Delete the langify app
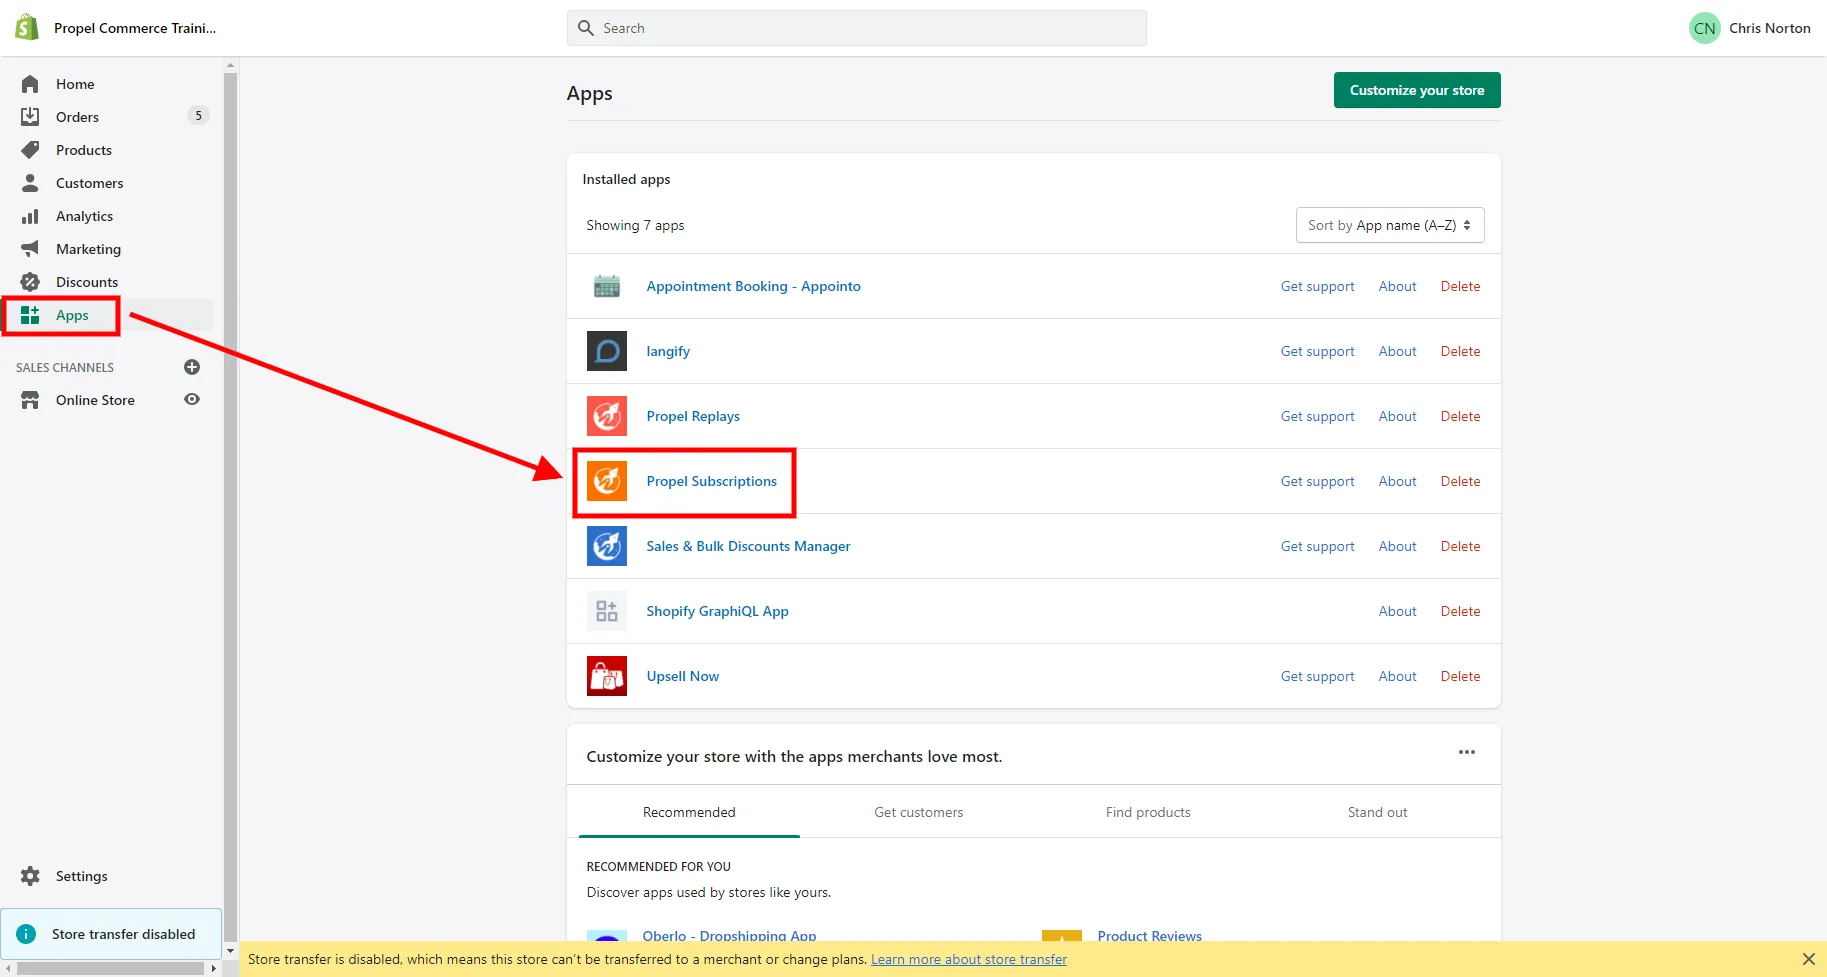Screen dimensions: 1827x977 (1460, 351)
